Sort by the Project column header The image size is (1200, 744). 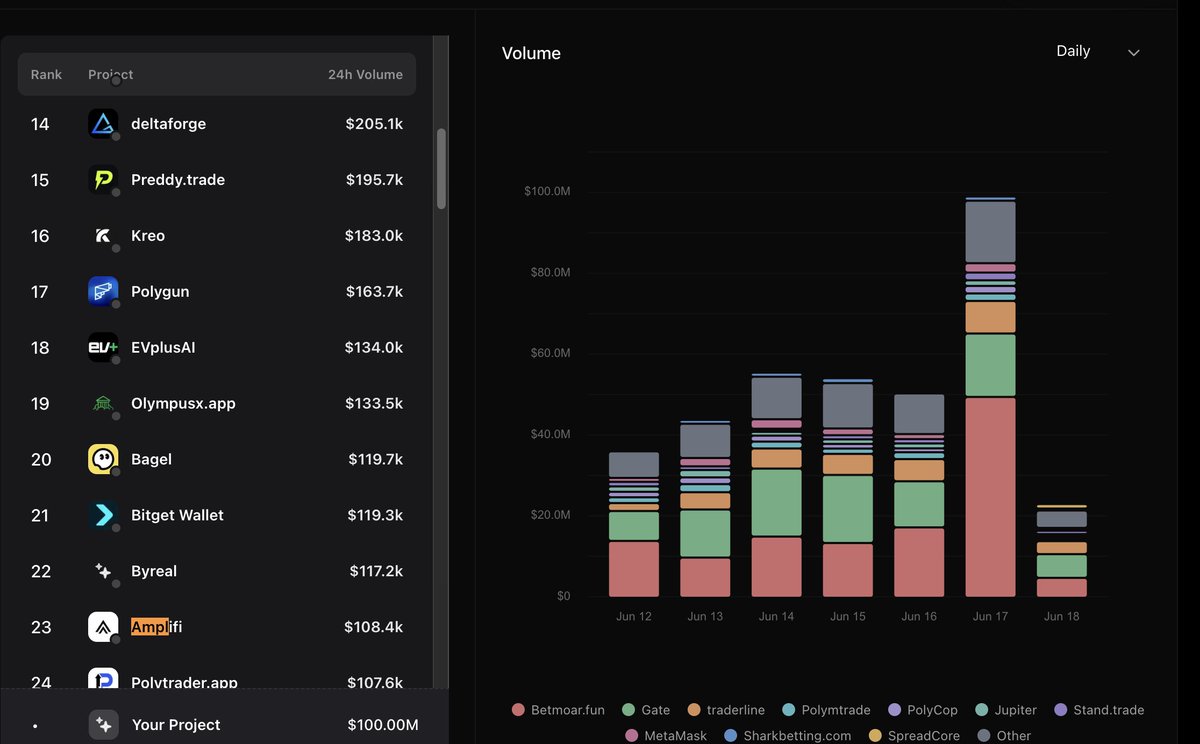pos(110,74)
